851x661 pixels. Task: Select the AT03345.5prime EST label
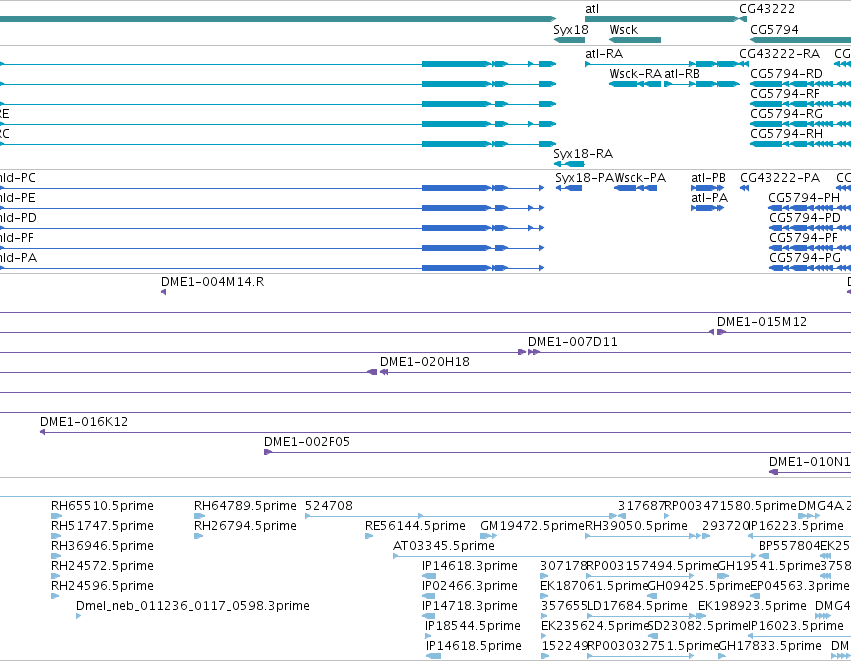click(444, 546)
